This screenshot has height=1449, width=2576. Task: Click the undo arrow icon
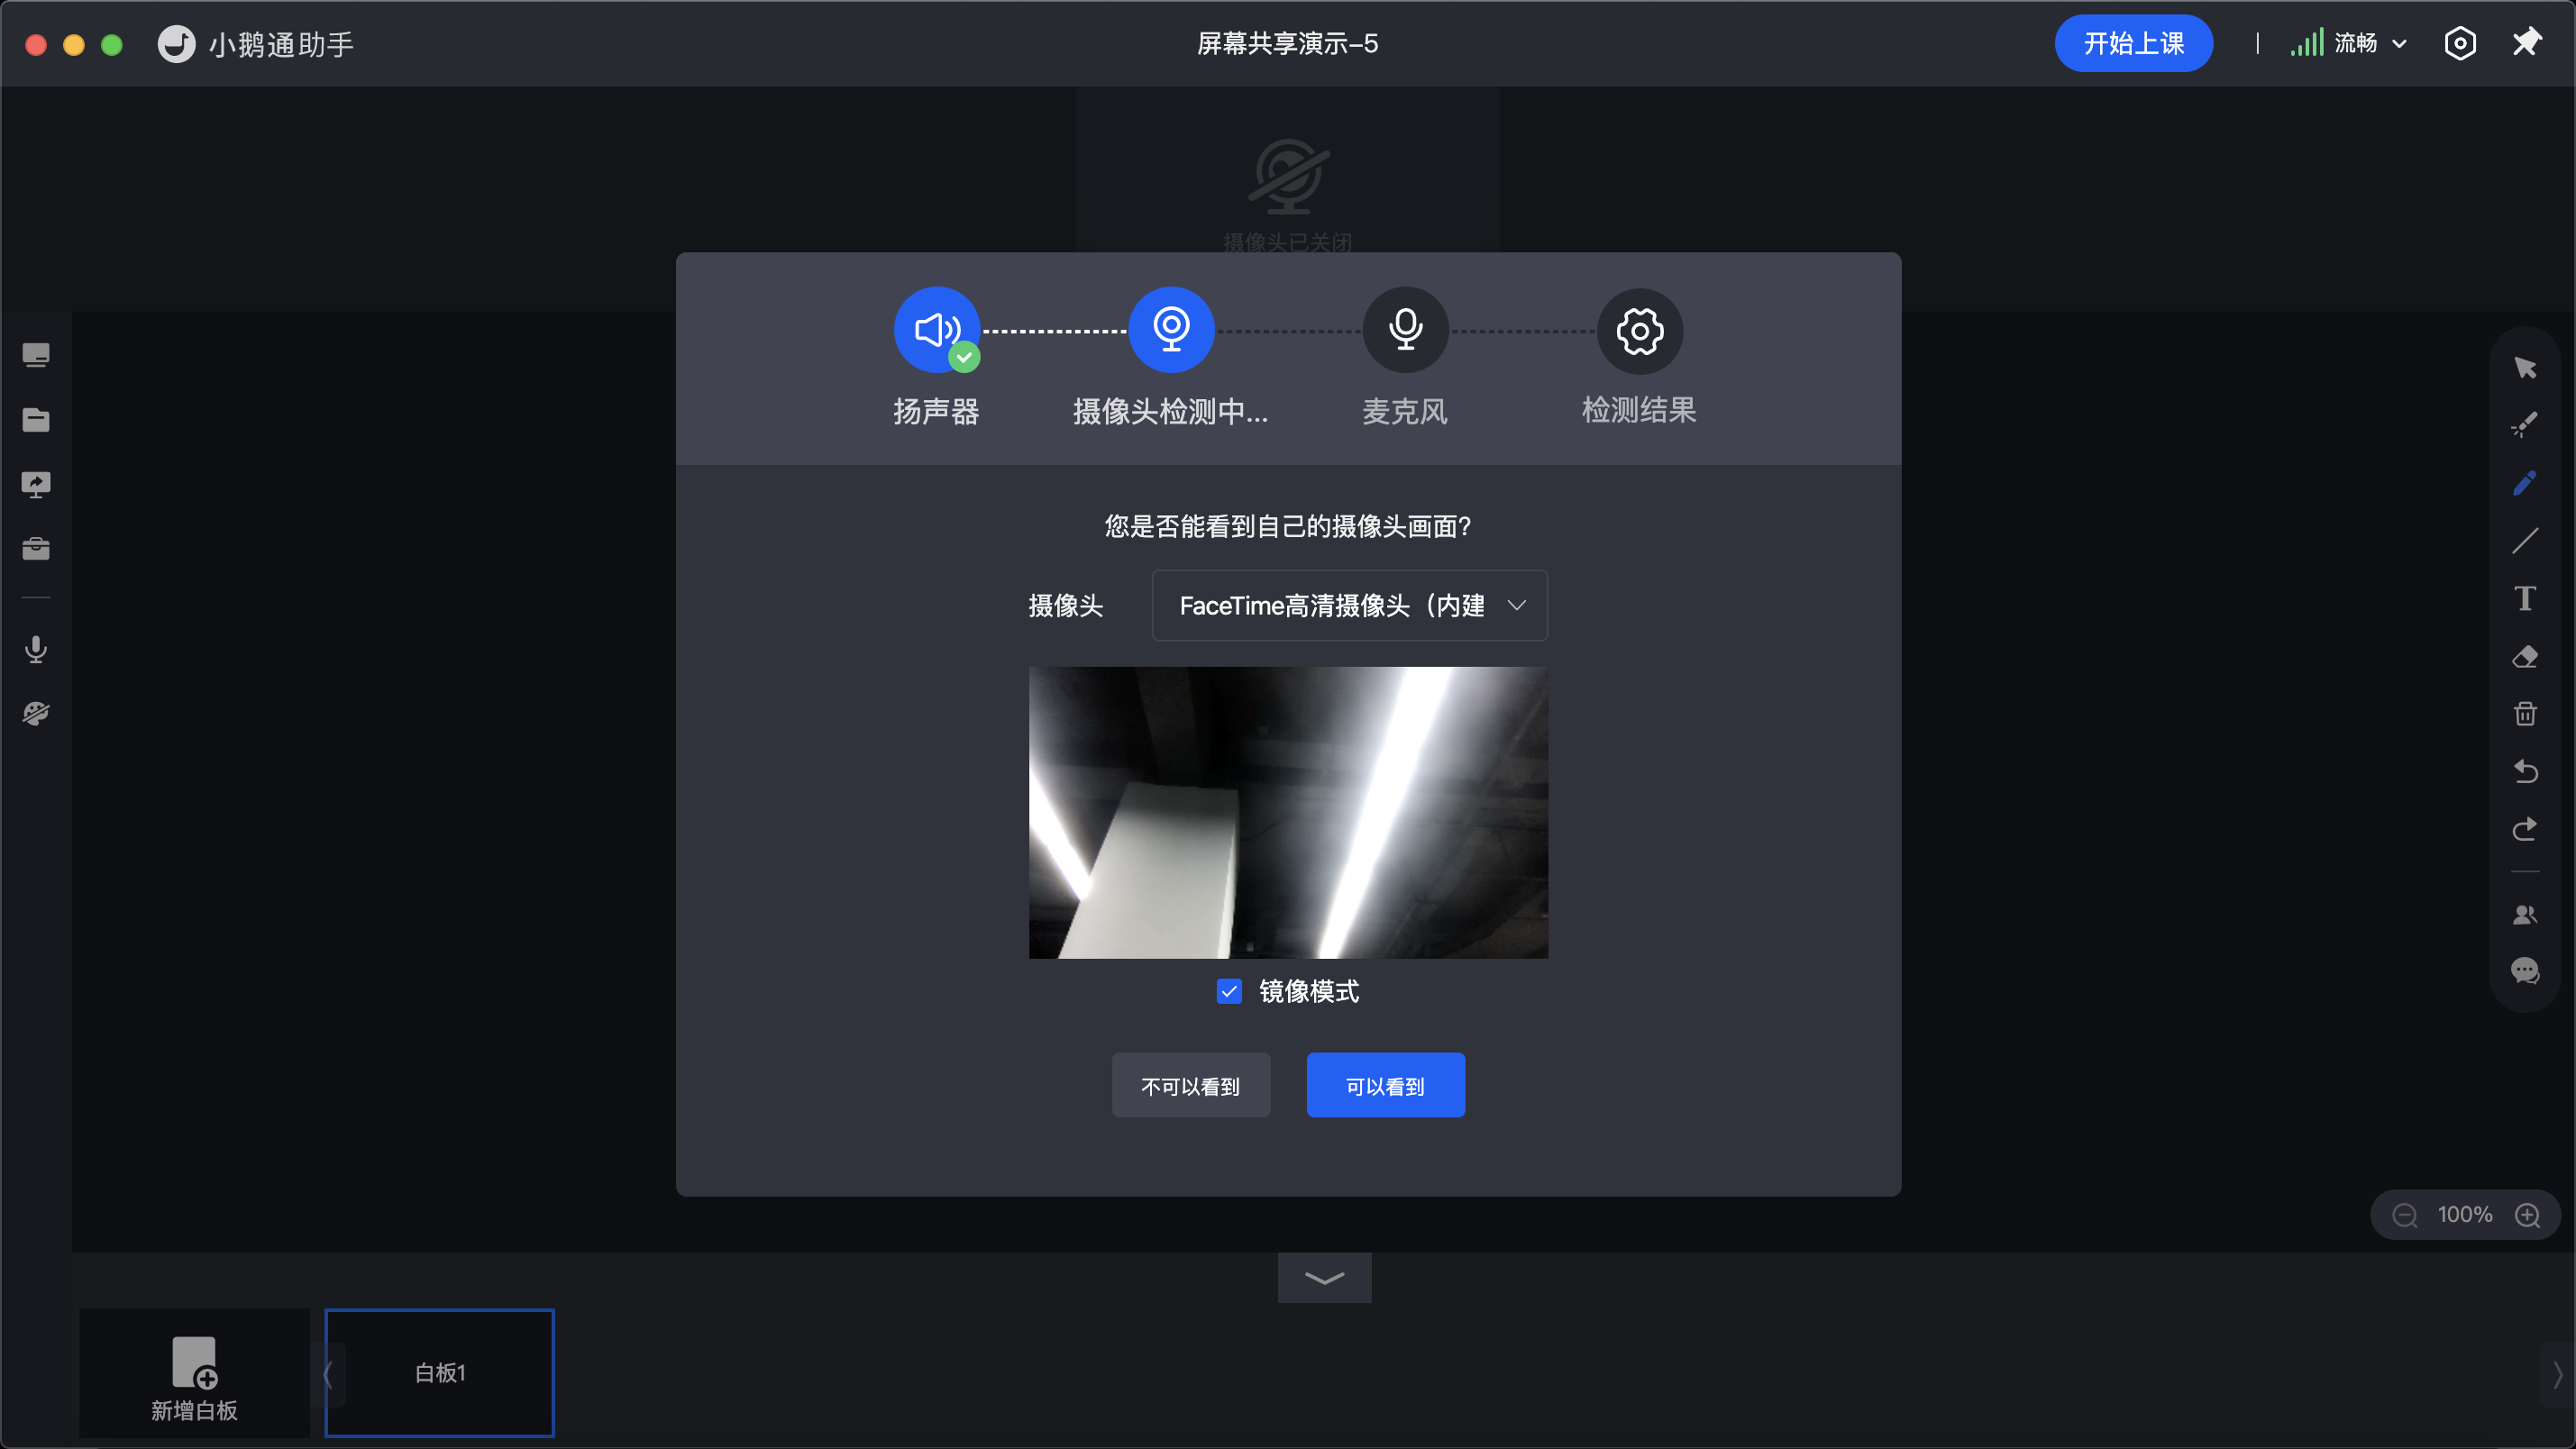tap(2525, 771)
